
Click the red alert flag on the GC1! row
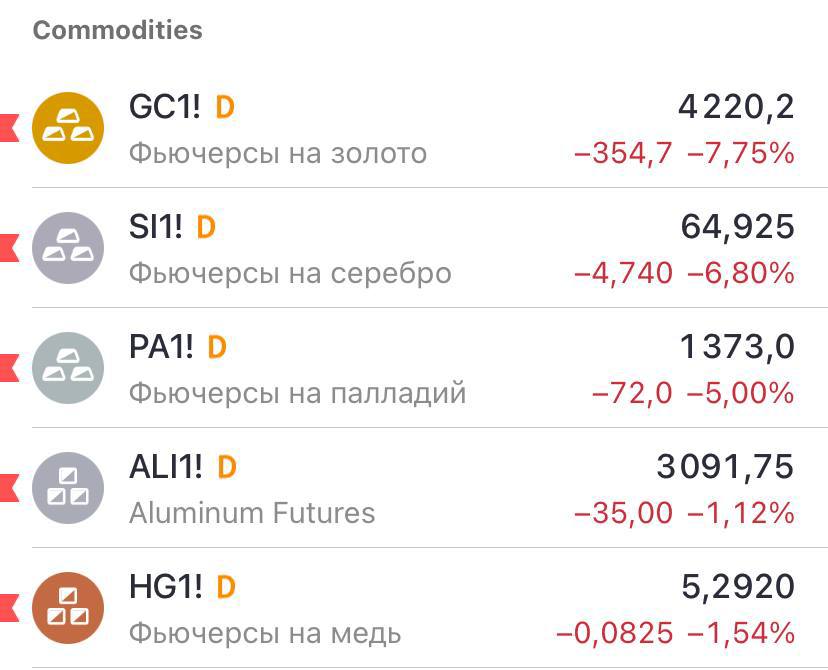pos(8,128)
